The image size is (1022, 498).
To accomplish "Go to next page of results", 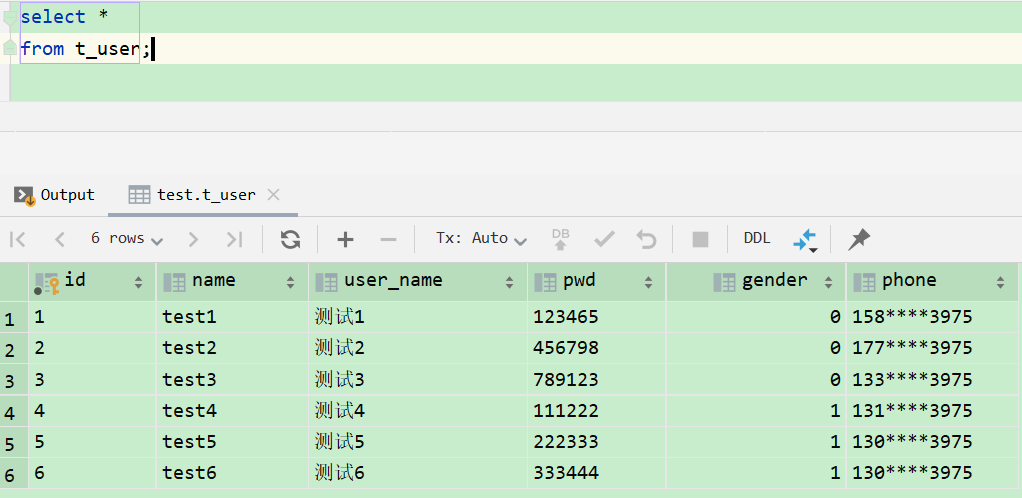I will point(193,239).
